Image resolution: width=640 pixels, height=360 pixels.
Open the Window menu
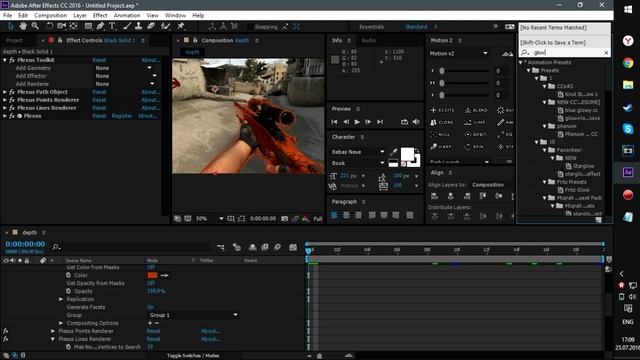pos(175,16)
